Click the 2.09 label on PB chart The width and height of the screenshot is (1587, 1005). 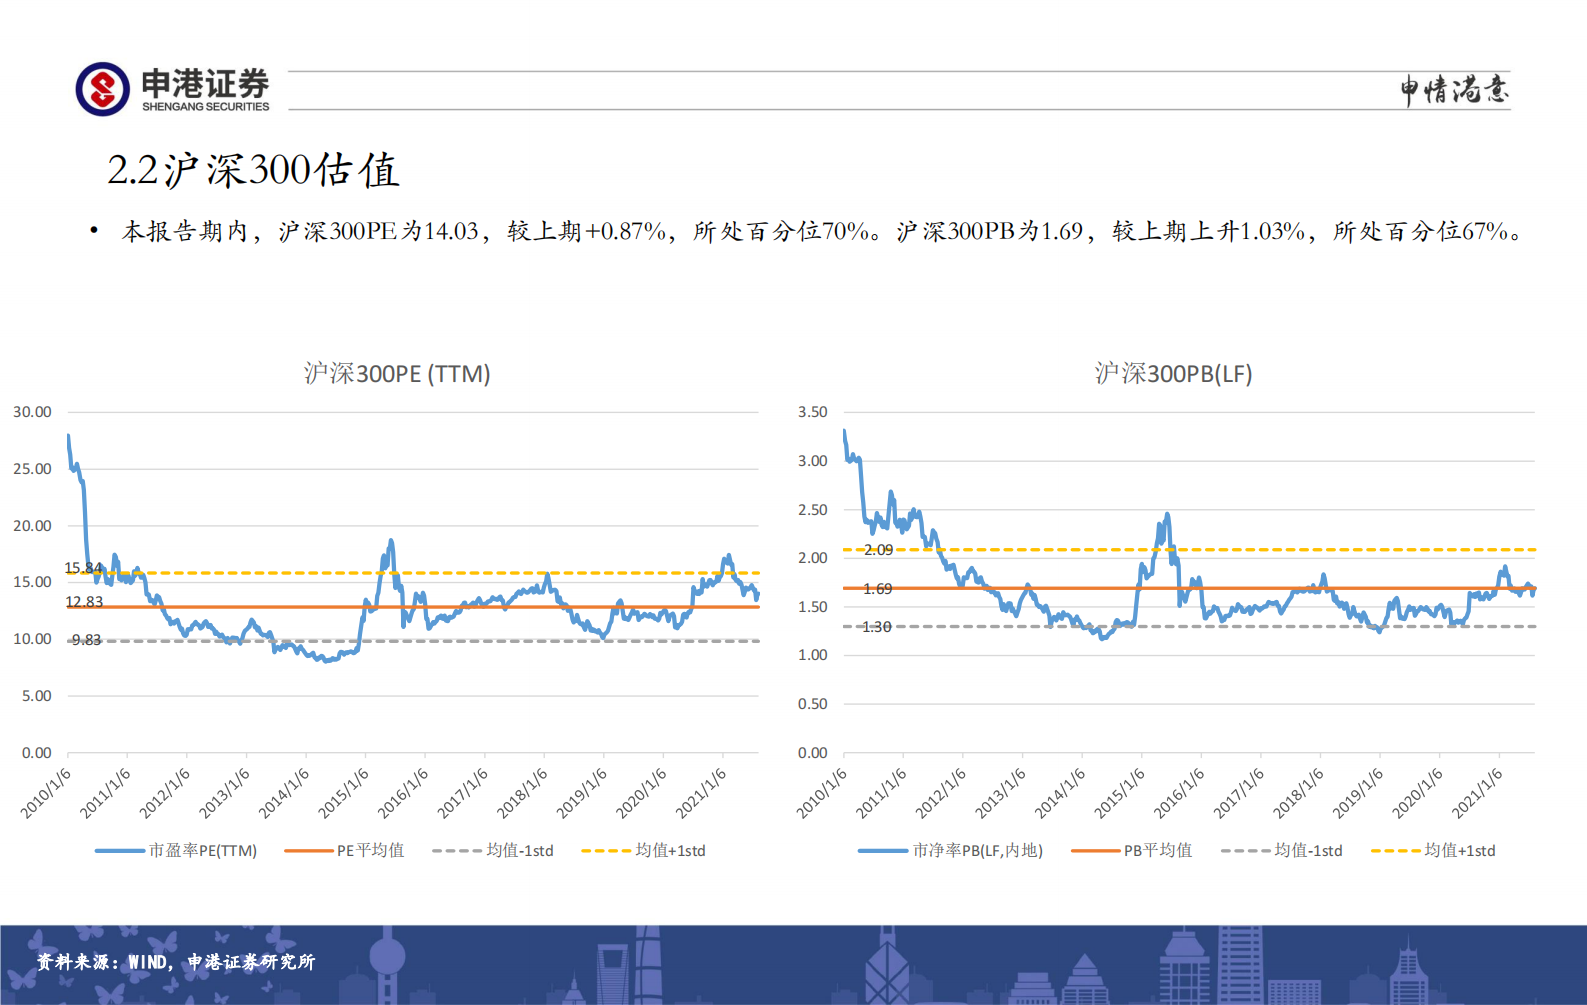[878, 550]
